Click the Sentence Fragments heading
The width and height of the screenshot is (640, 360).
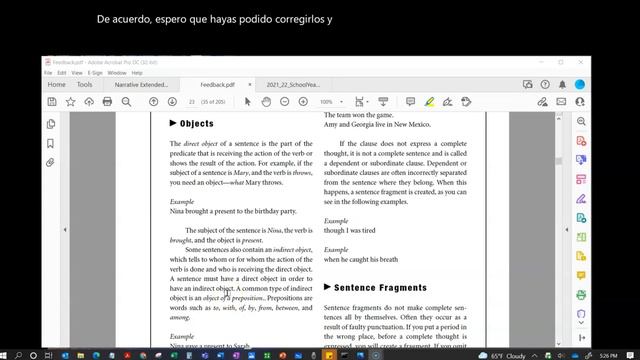point(380,288)
